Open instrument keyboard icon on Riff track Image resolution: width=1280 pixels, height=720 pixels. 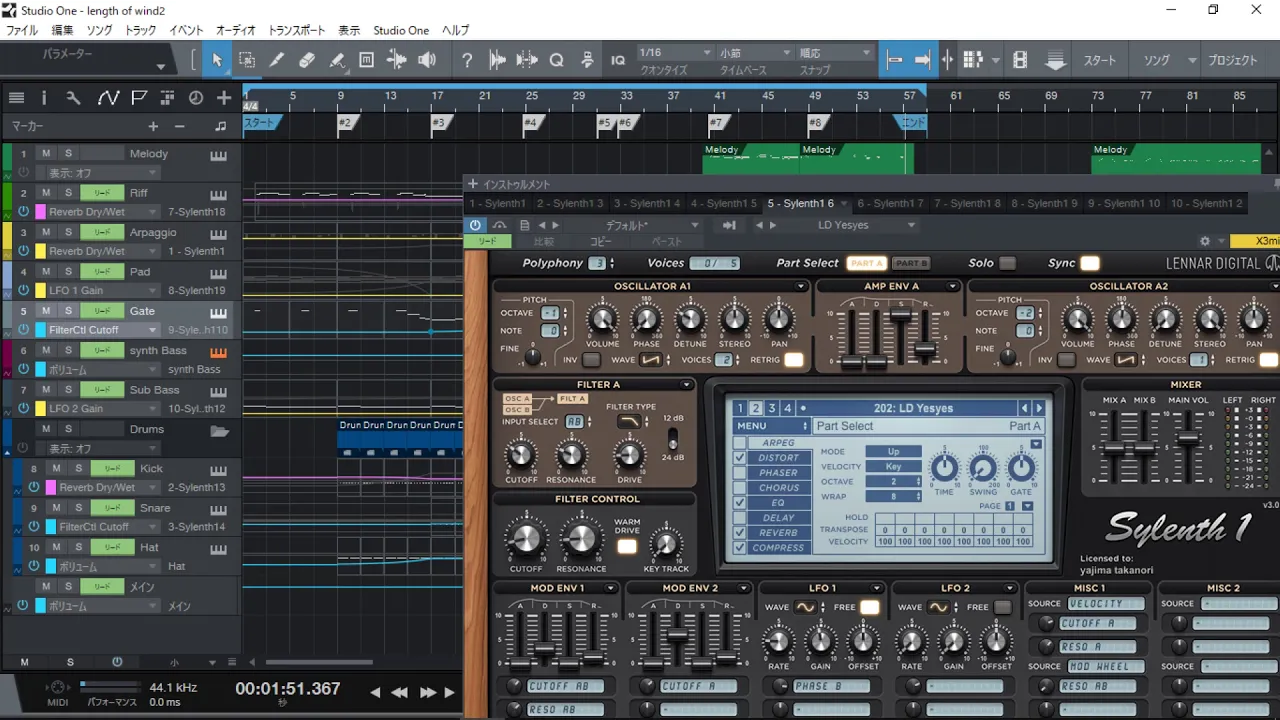pyautogui.click(x=218, y=193)
